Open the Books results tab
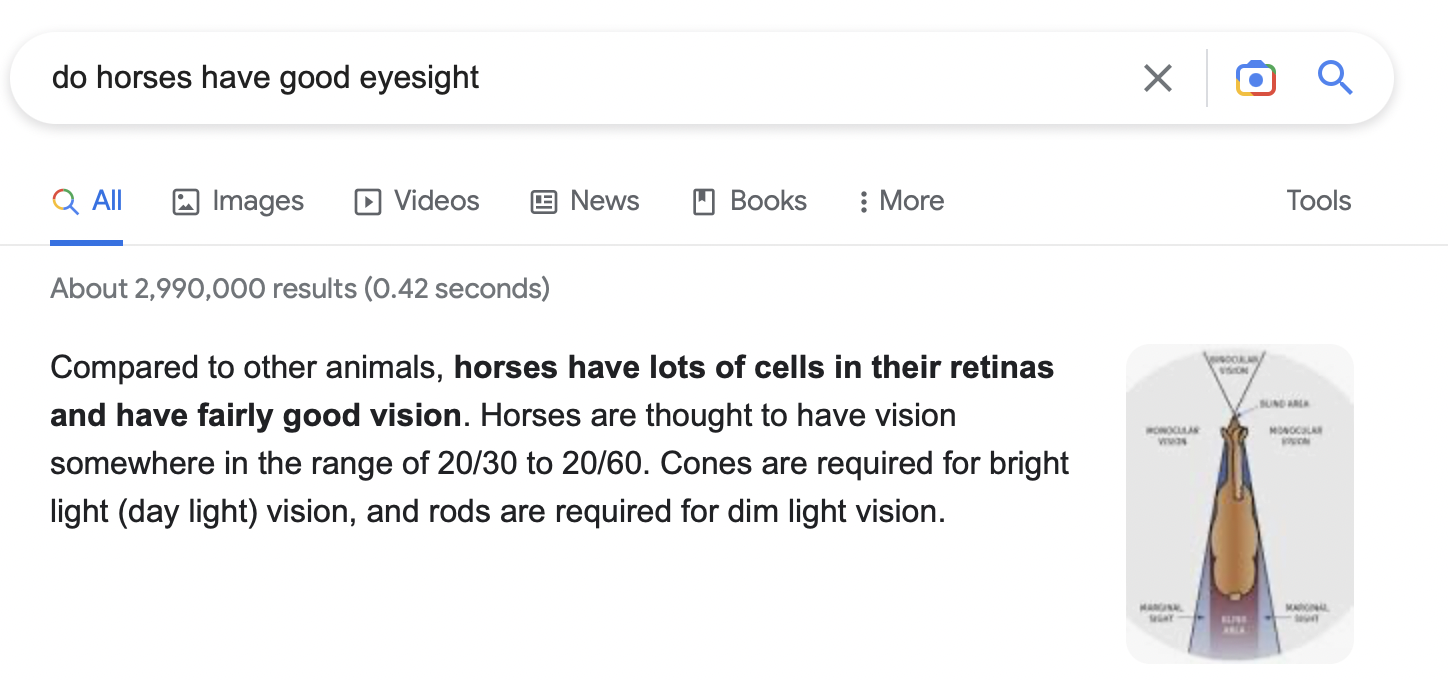Screen dimensions: 1448x680 tap(750, 201)
